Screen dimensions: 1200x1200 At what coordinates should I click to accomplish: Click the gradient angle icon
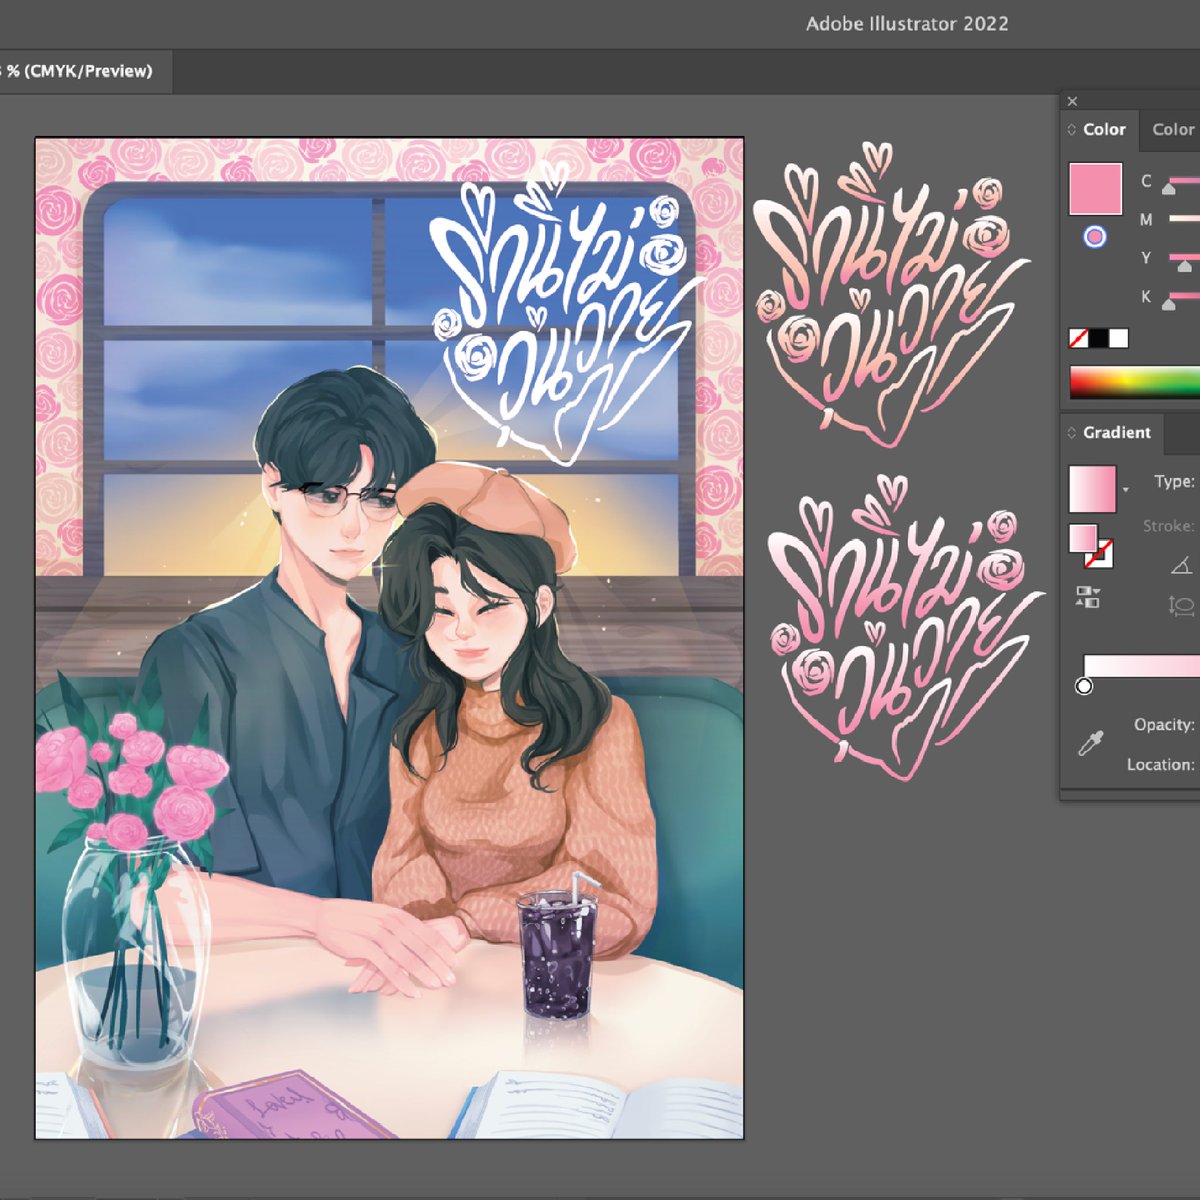(1181, 566)
